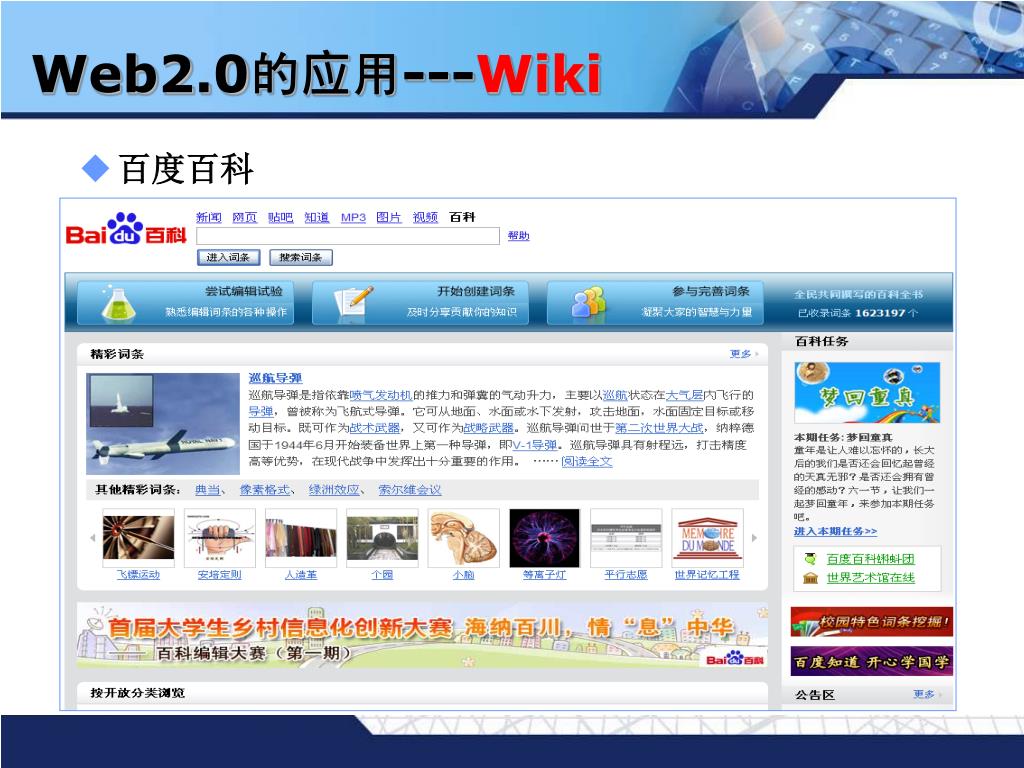Image resolution: width=1024 pixels, height=768 pixels.
Task: Click the 按开放分类浏览 section heading
Action: (x=138, y=693)
